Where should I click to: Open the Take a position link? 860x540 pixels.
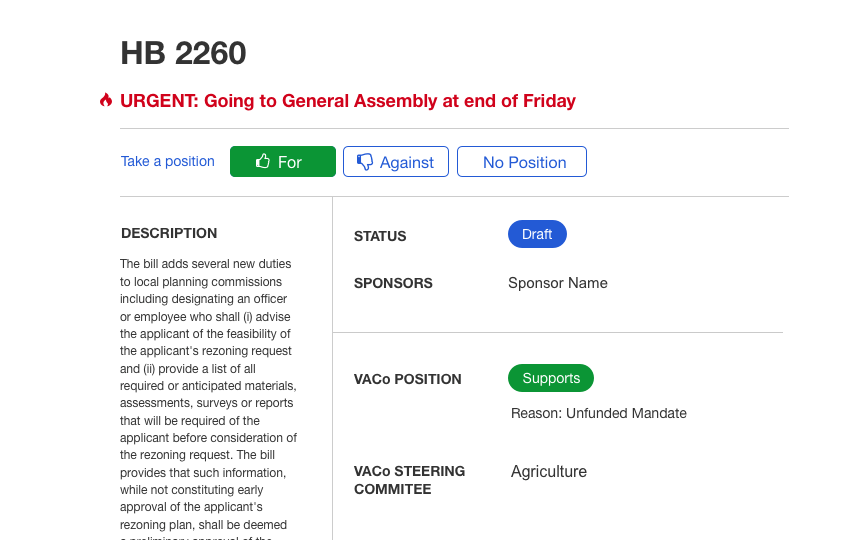point(168,161)
